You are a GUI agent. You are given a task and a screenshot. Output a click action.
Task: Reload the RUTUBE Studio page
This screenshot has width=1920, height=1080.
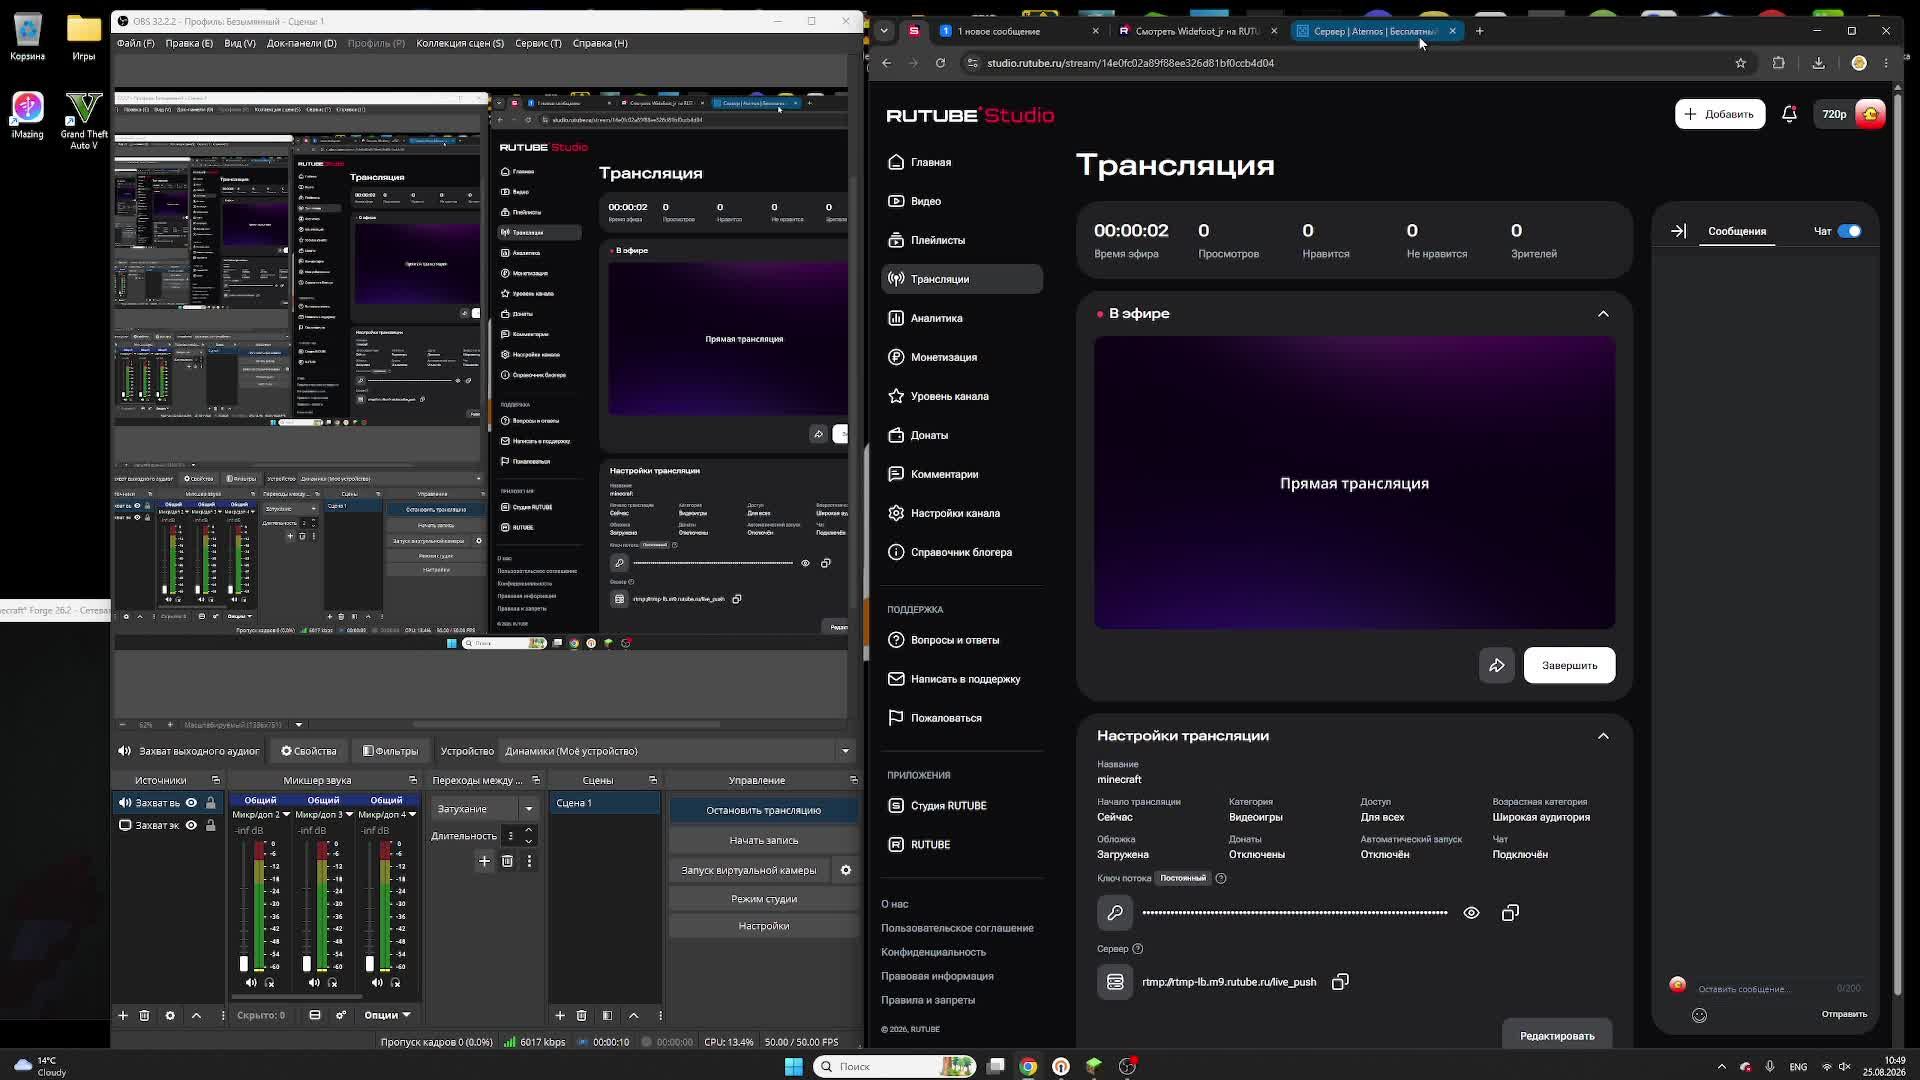click(x=940, y=63)
